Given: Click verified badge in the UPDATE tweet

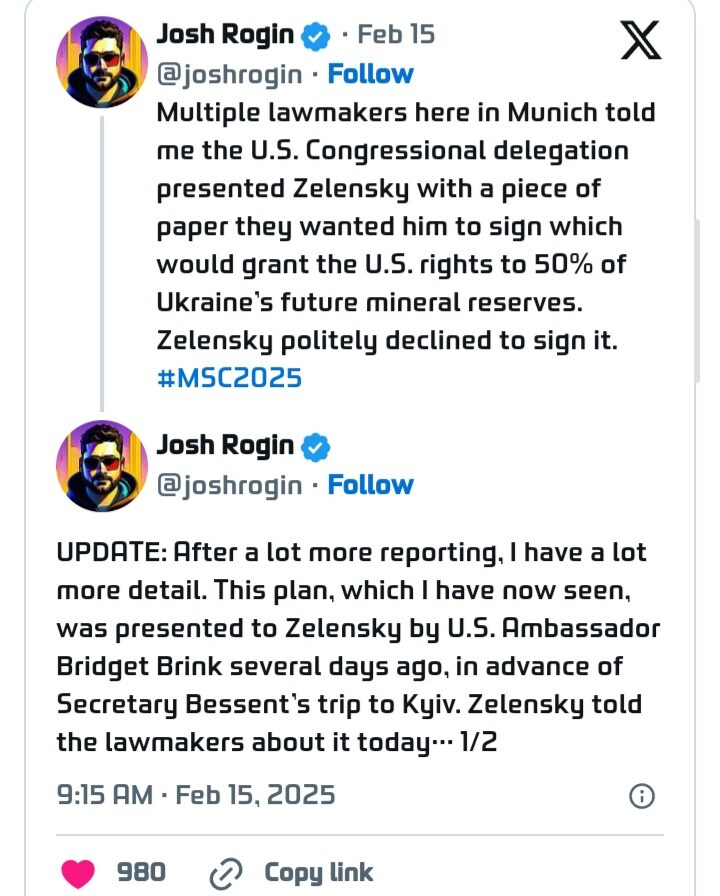Looking at the screenshot, I should pyautogui.click(x=316, y=447).
